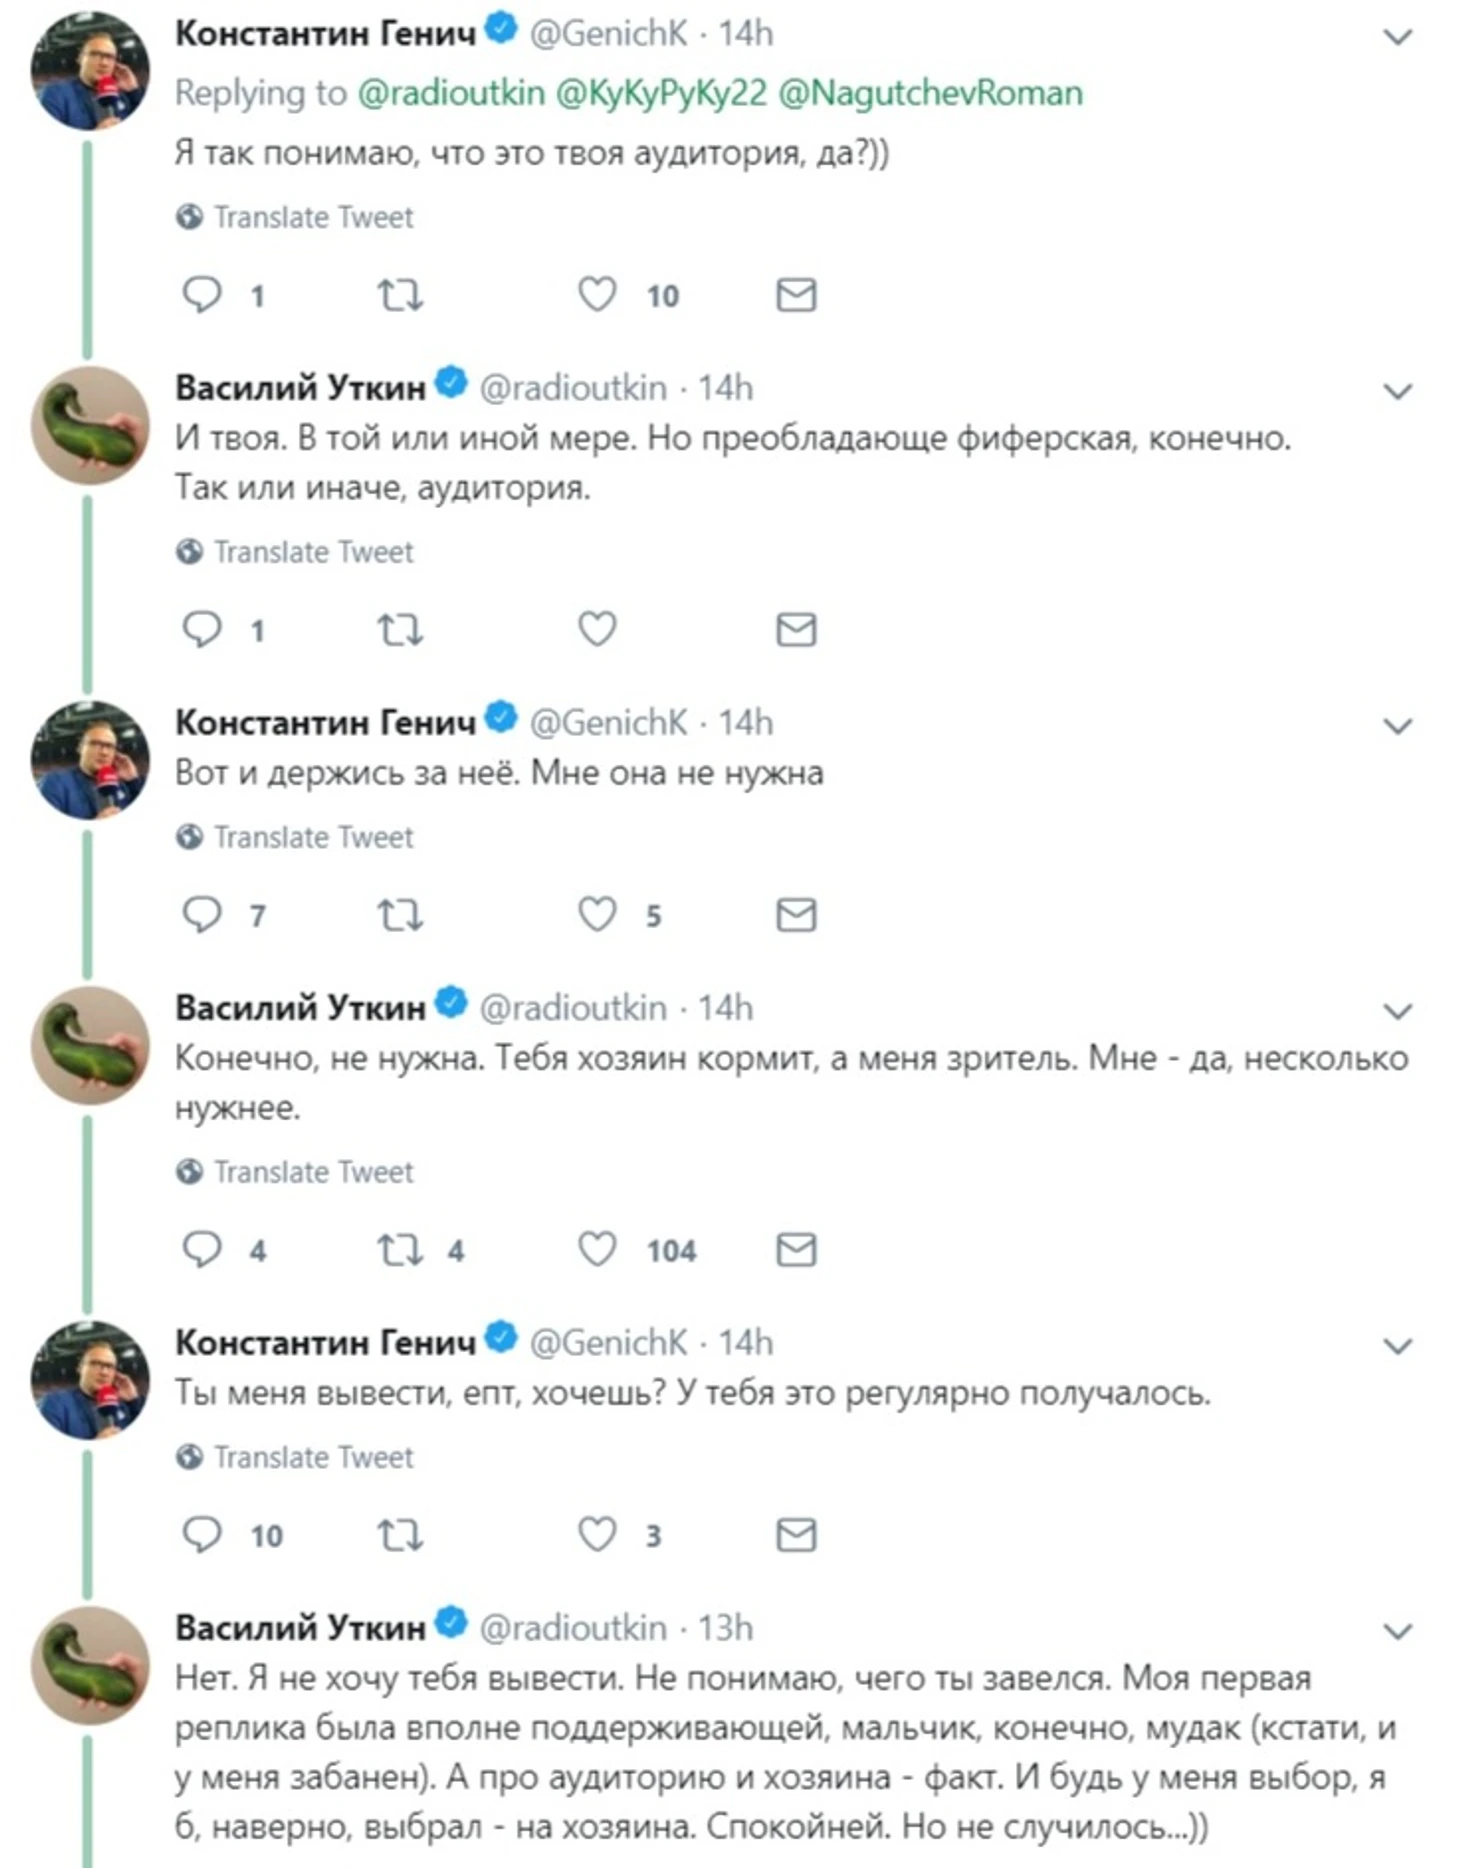
Task: Send first Генич tweet via direct message
Action: click(796, 295)
